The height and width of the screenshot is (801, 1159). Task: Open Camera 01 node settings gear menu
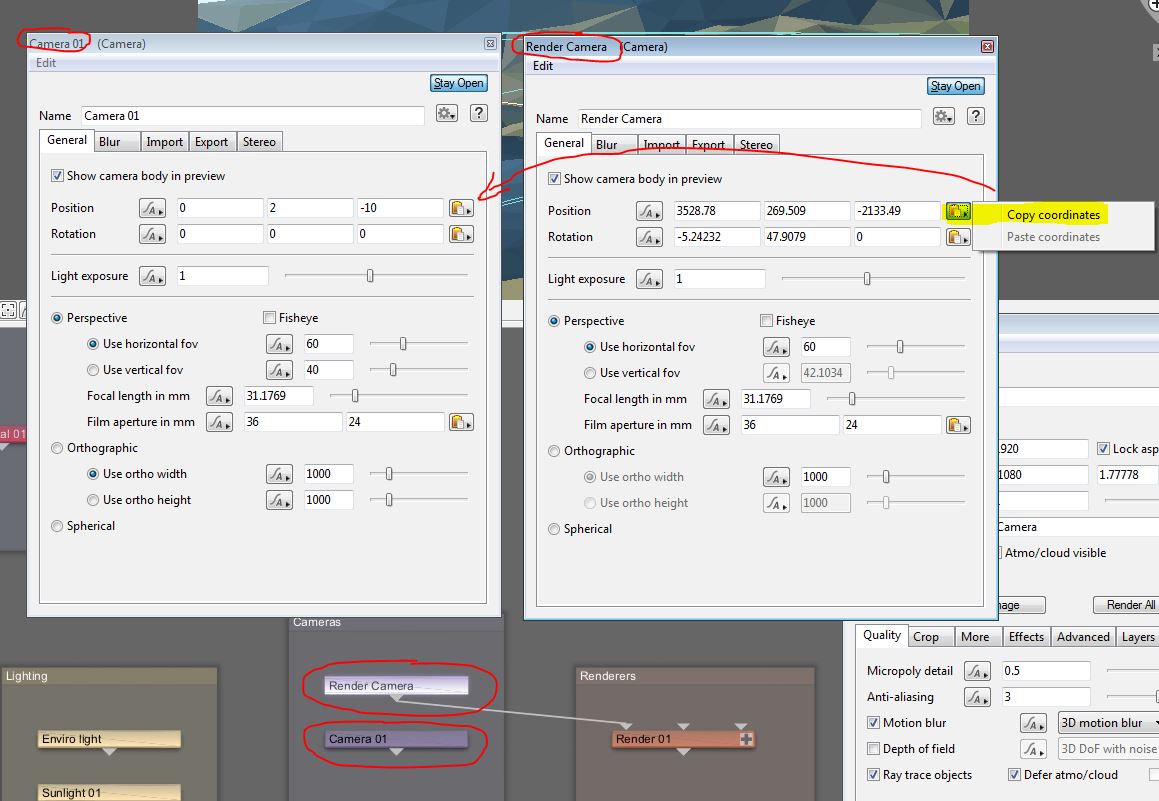click(446, 114)
